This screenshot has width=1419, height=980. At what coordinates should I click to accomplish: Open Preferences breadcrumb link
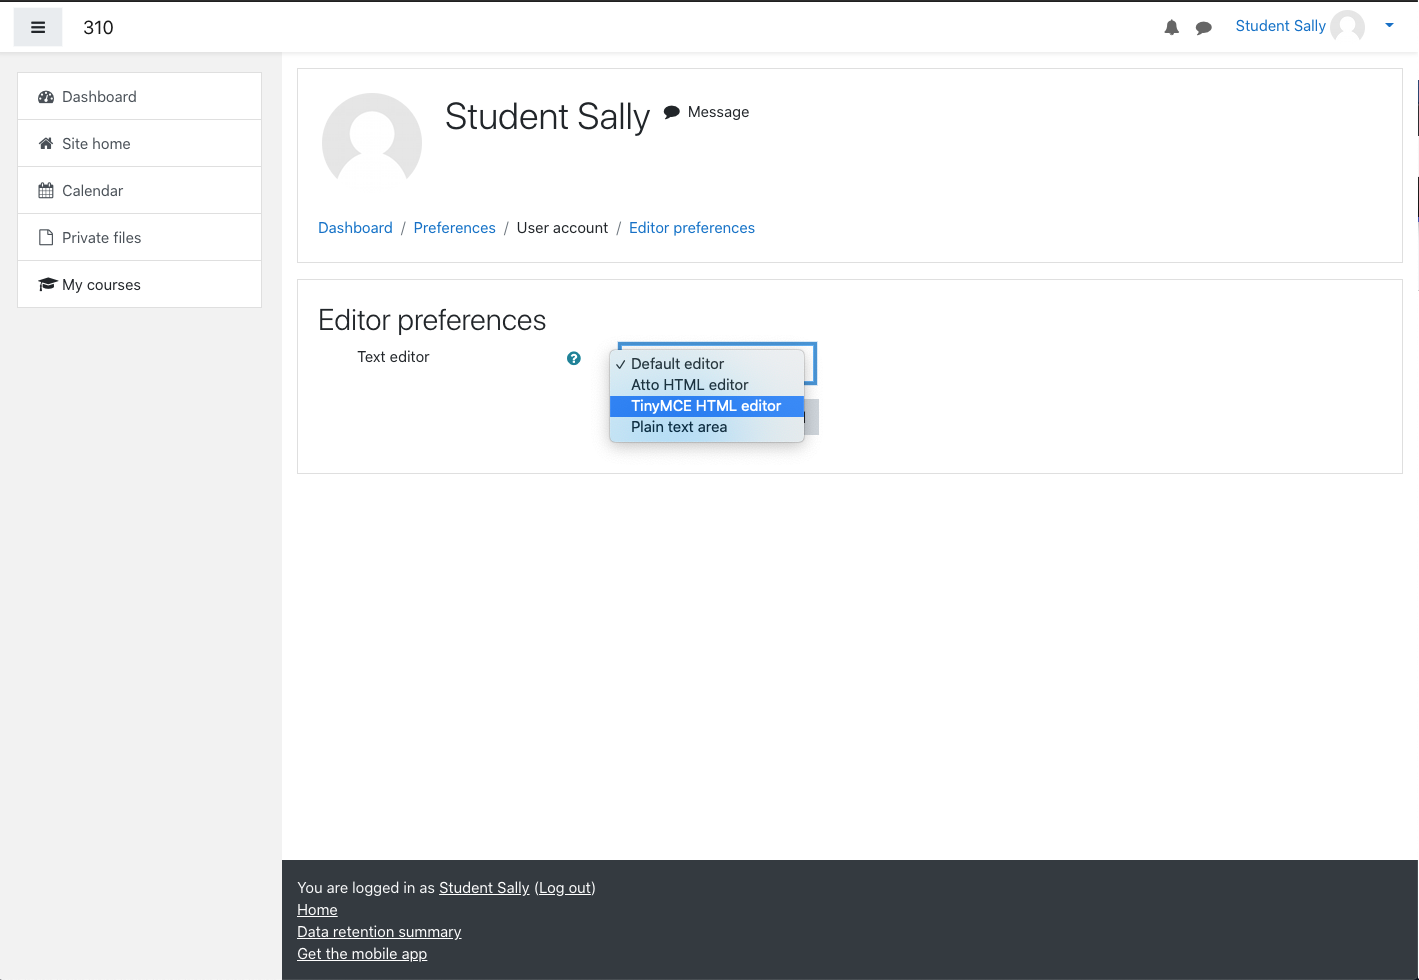(x=454, y=228)
